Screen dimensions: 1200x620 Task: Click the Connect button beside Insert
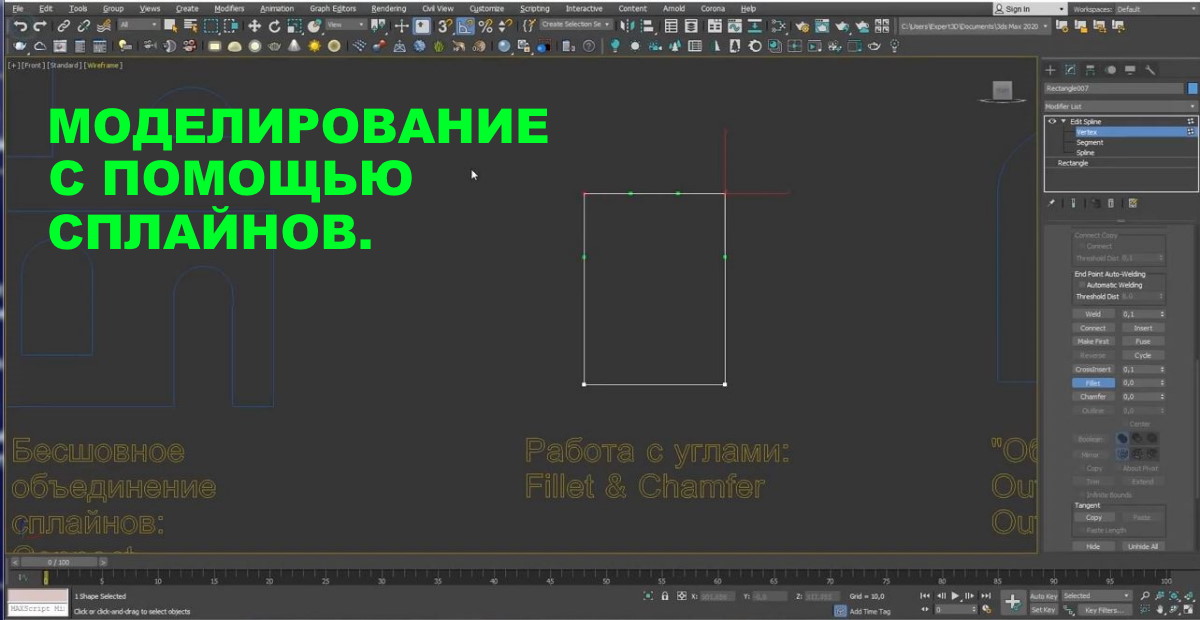(1093, 328)
